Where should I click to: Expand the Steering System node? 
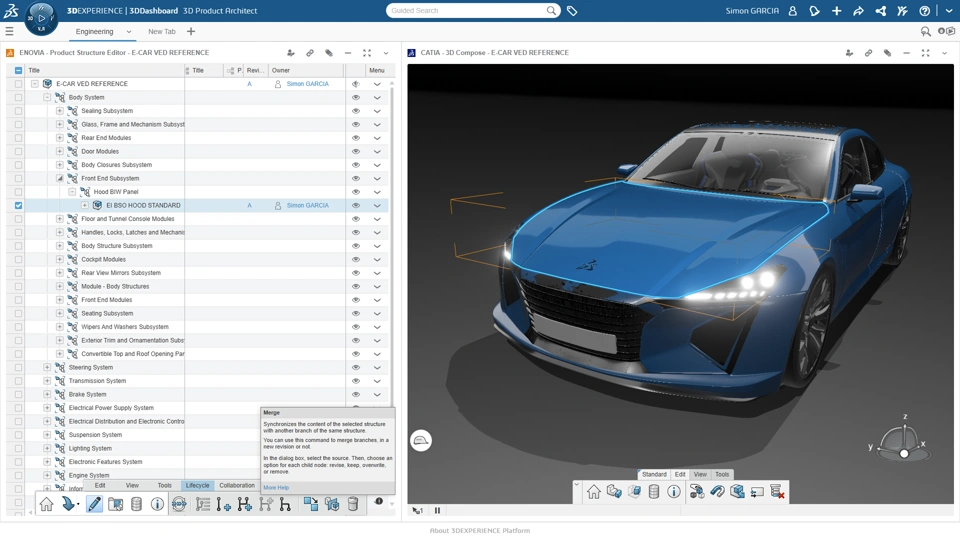tap(47, 367)
